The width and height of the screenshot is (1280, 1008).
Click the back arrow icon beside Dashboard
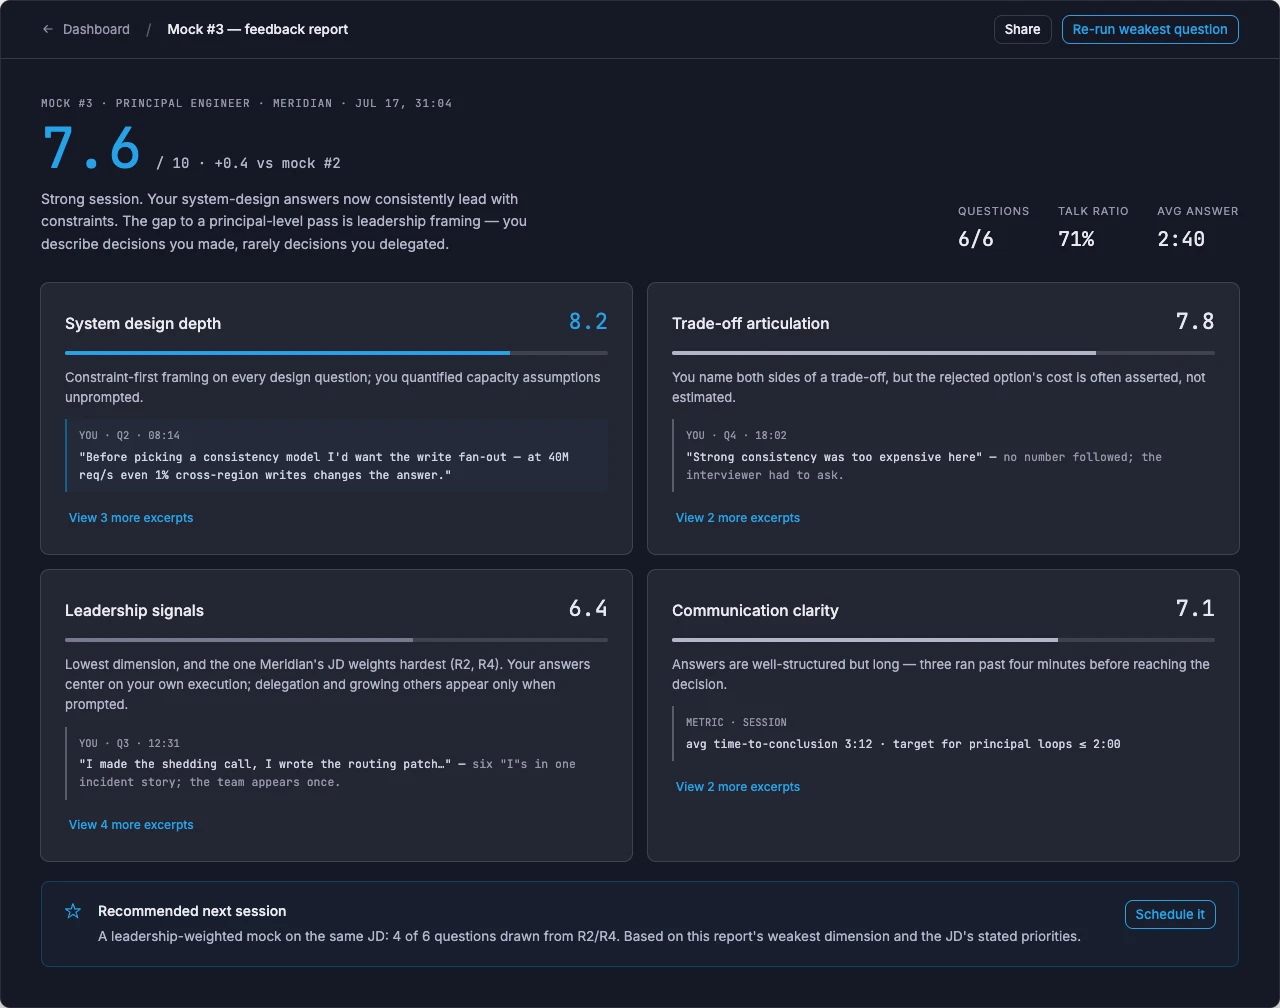pos(48,29)
